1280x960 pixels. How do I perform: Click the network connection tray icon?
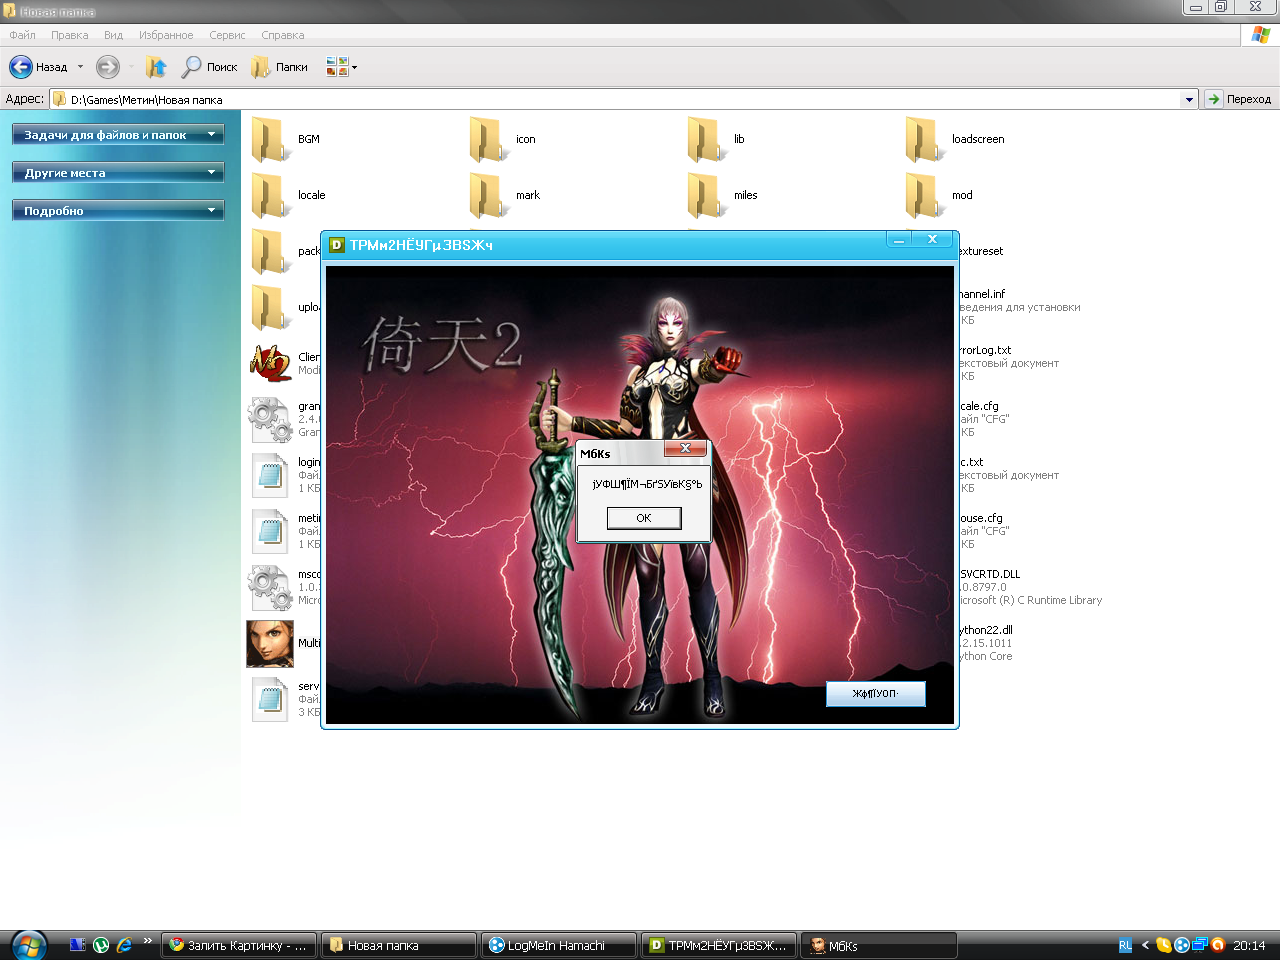coord(1200,945)
